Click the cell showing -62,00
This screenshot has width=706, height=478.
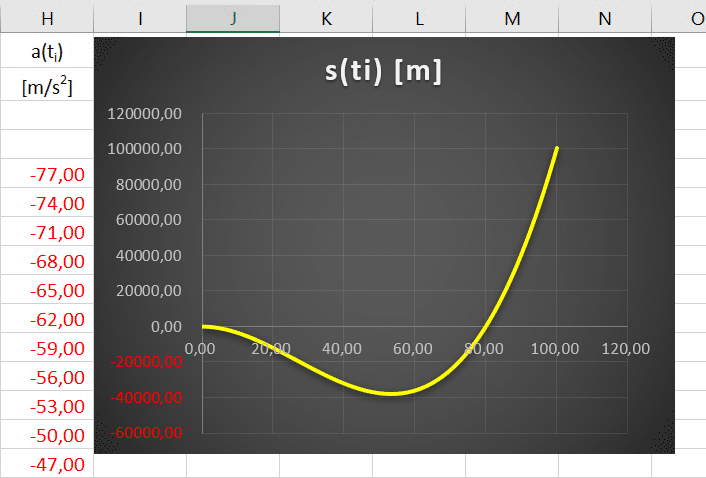58,320
